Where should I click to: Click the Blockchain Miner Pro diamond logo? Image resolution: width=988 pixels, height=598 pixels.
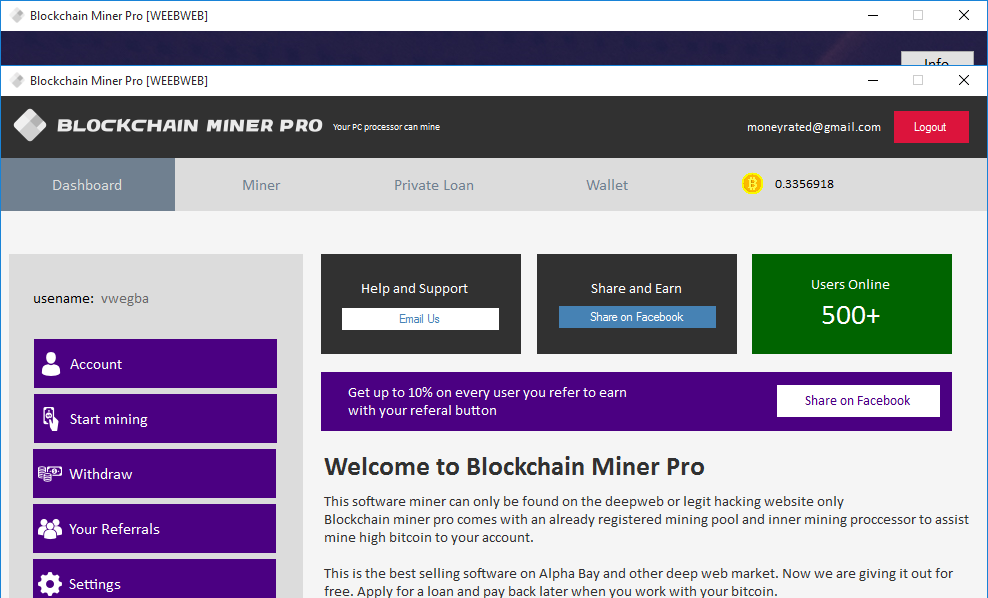coord(29,125)
